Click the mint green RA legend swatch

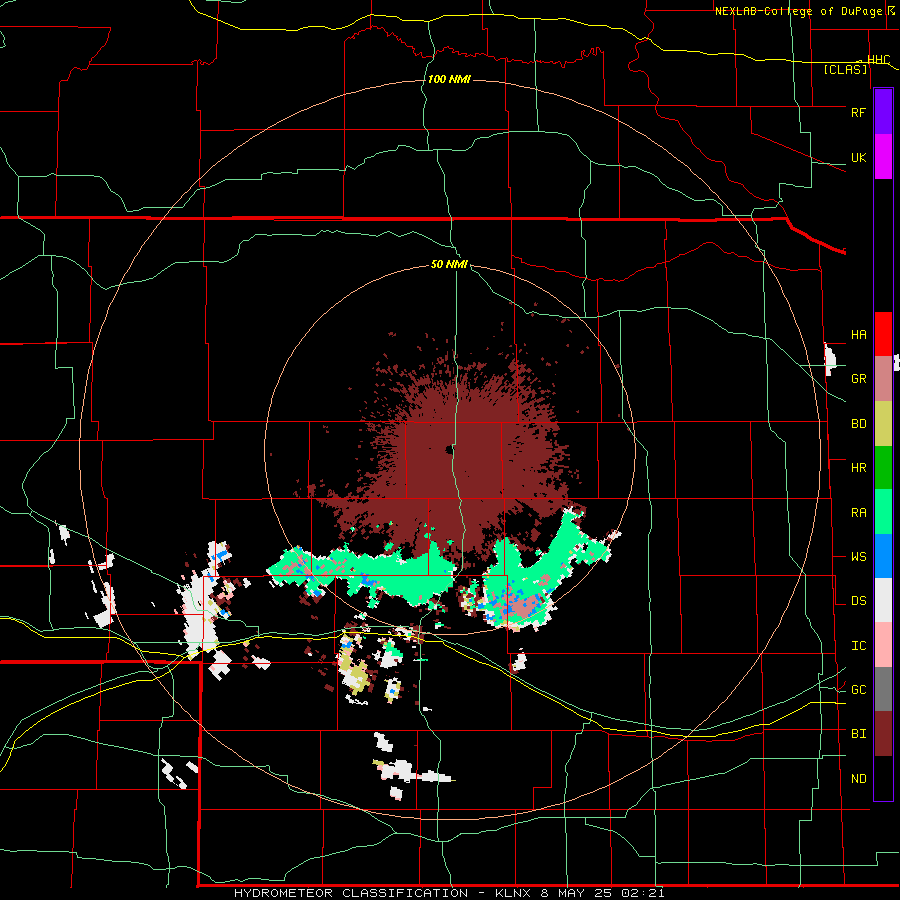tap(883, 512)
